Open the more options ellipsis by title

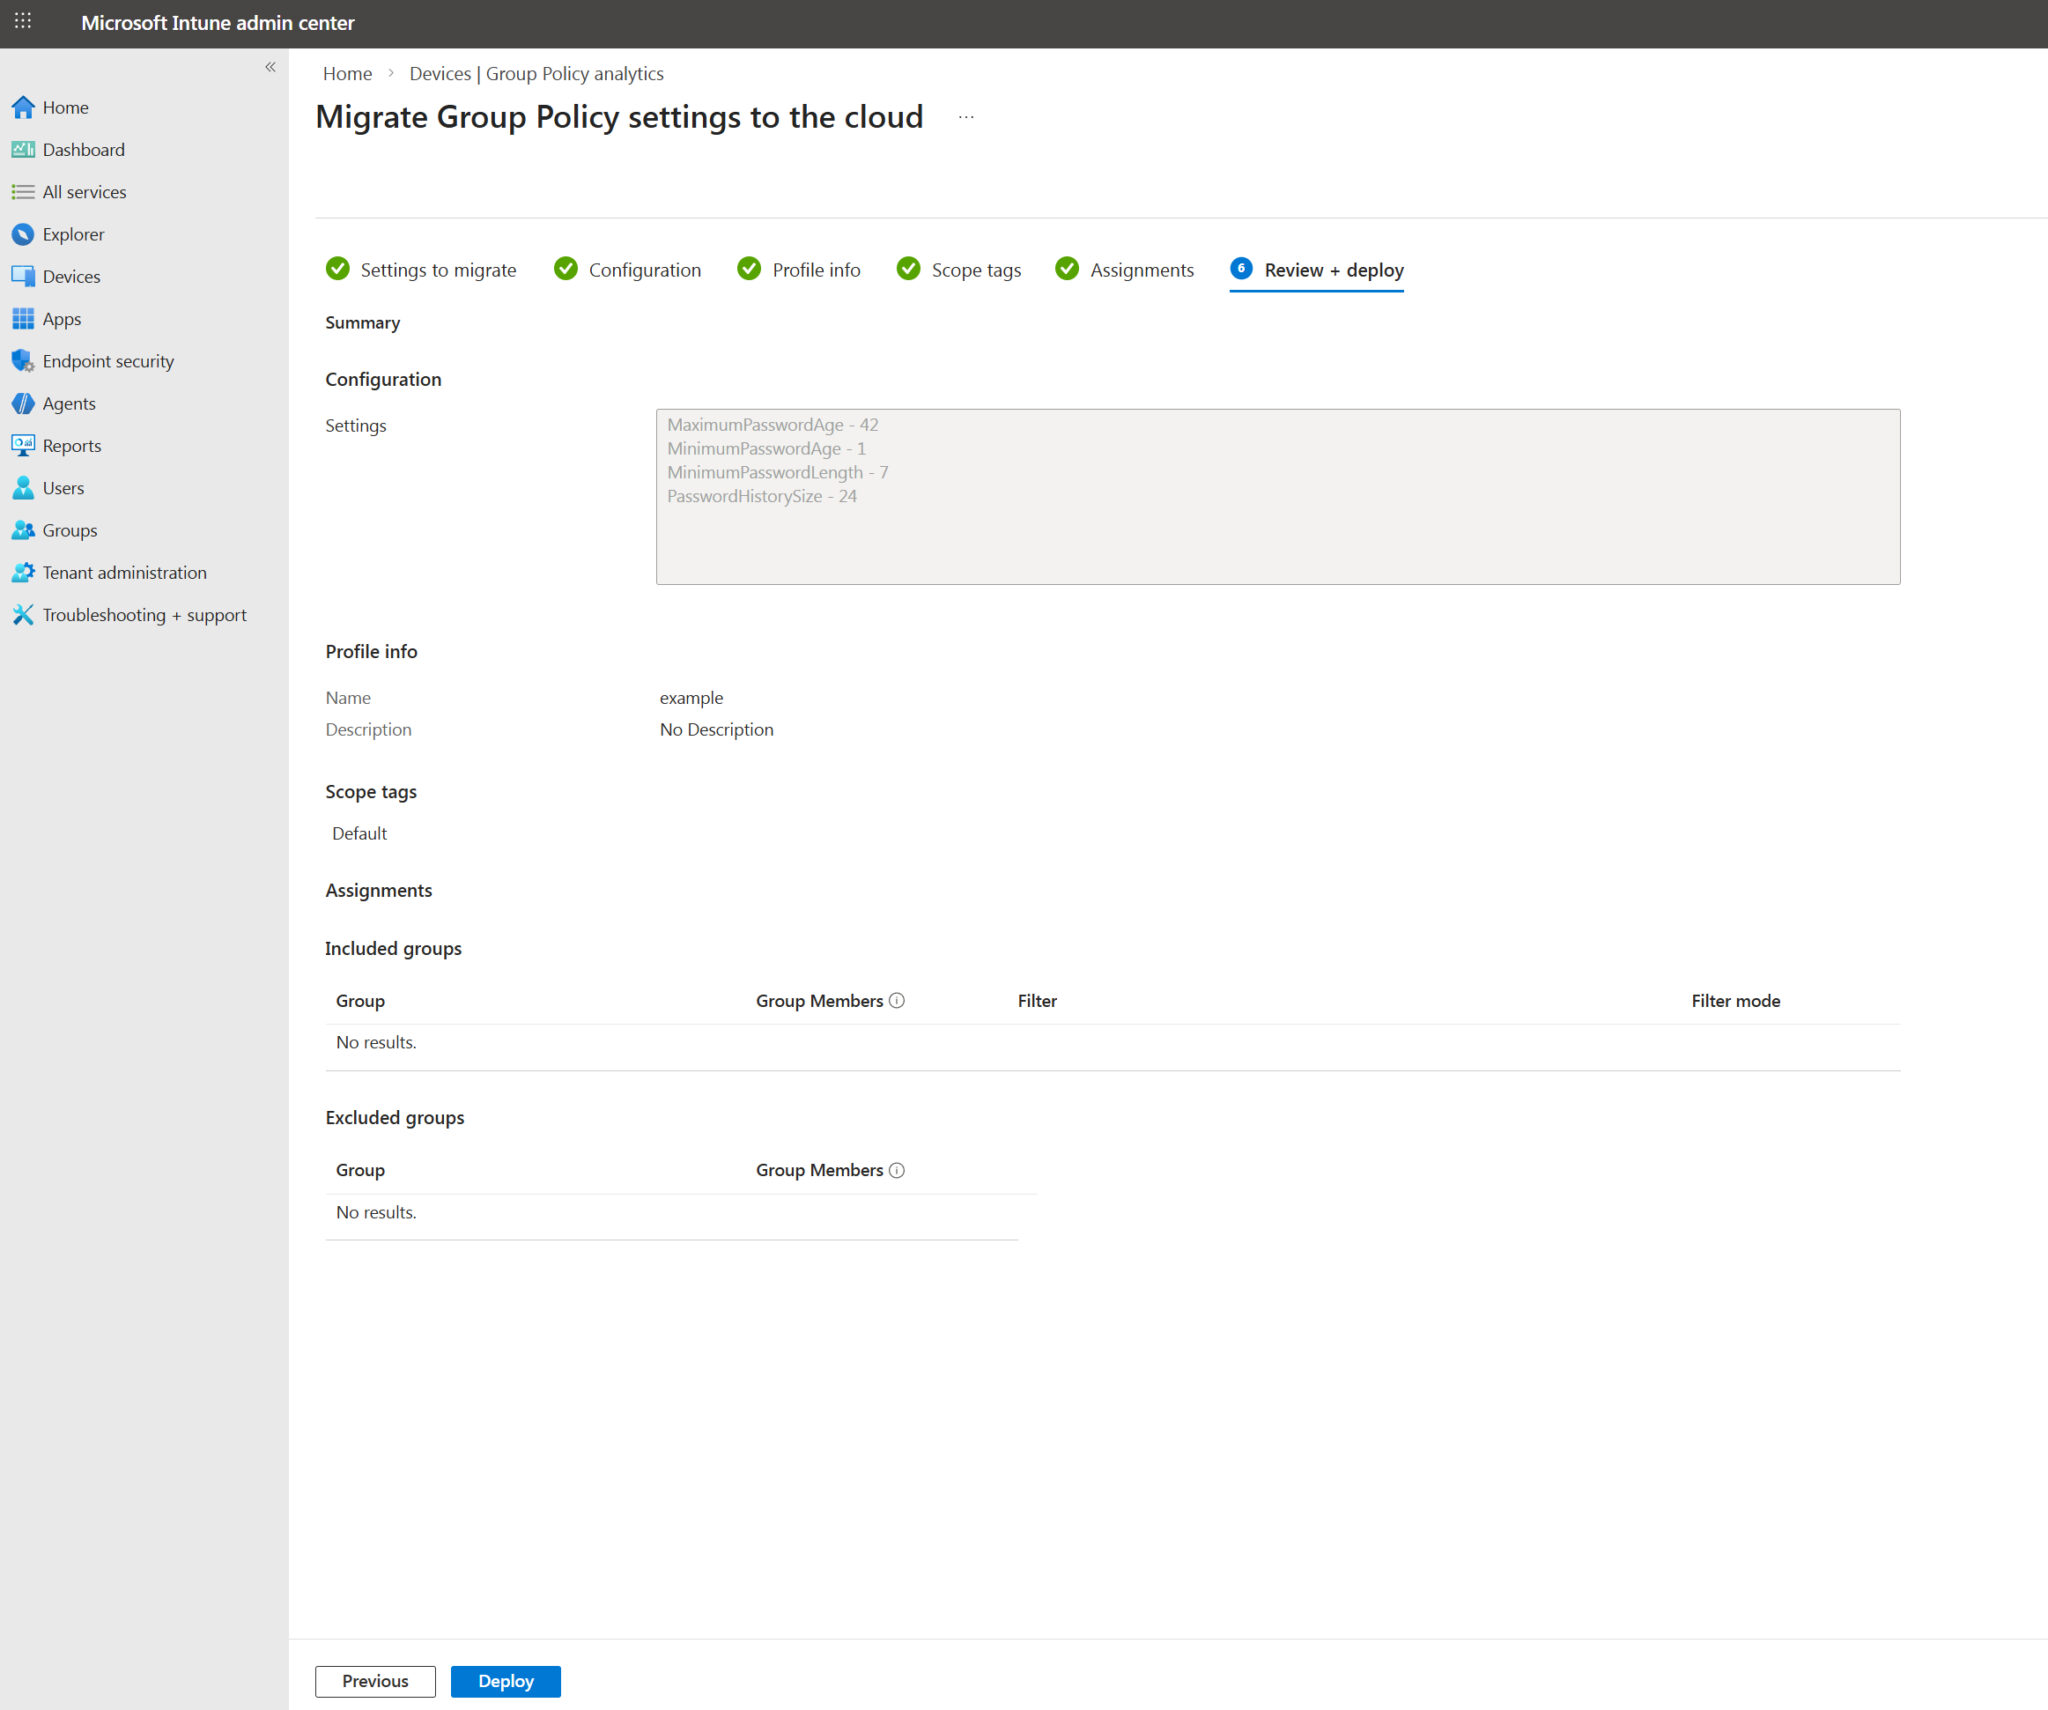pyautogui.click(x=966, y=117)
